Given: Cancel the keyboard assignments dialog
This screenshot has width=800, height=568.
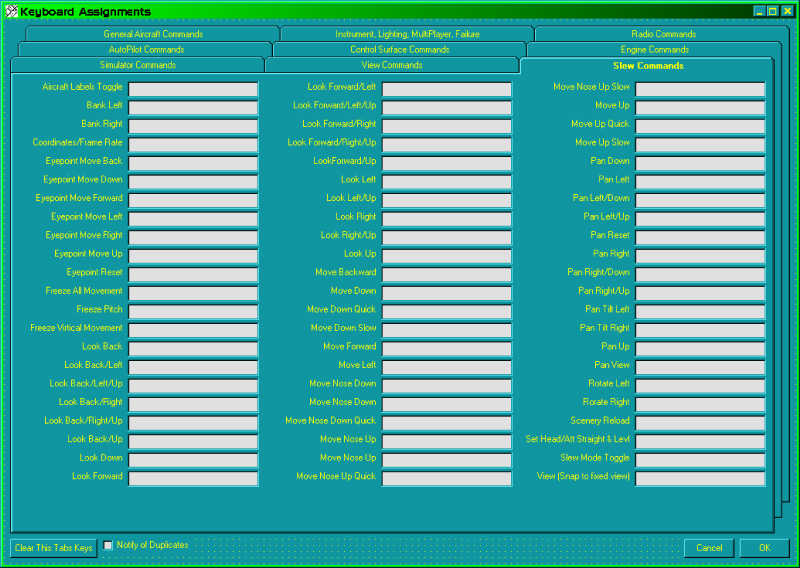Looking at the screenshot, I should pos(709,548).
